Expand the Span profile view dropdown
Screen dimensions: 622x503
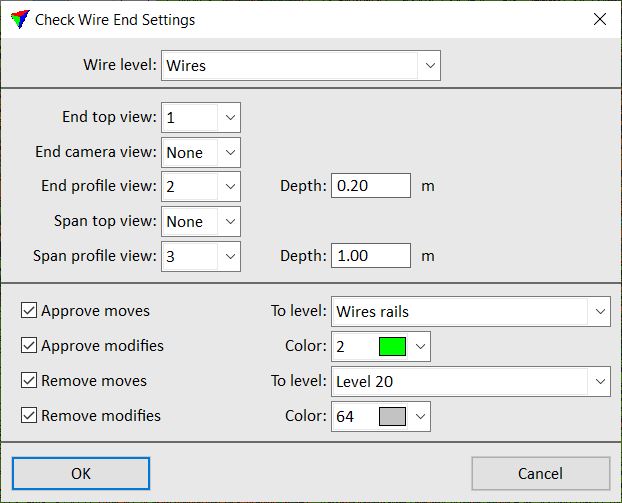click(x=201, y=256)
